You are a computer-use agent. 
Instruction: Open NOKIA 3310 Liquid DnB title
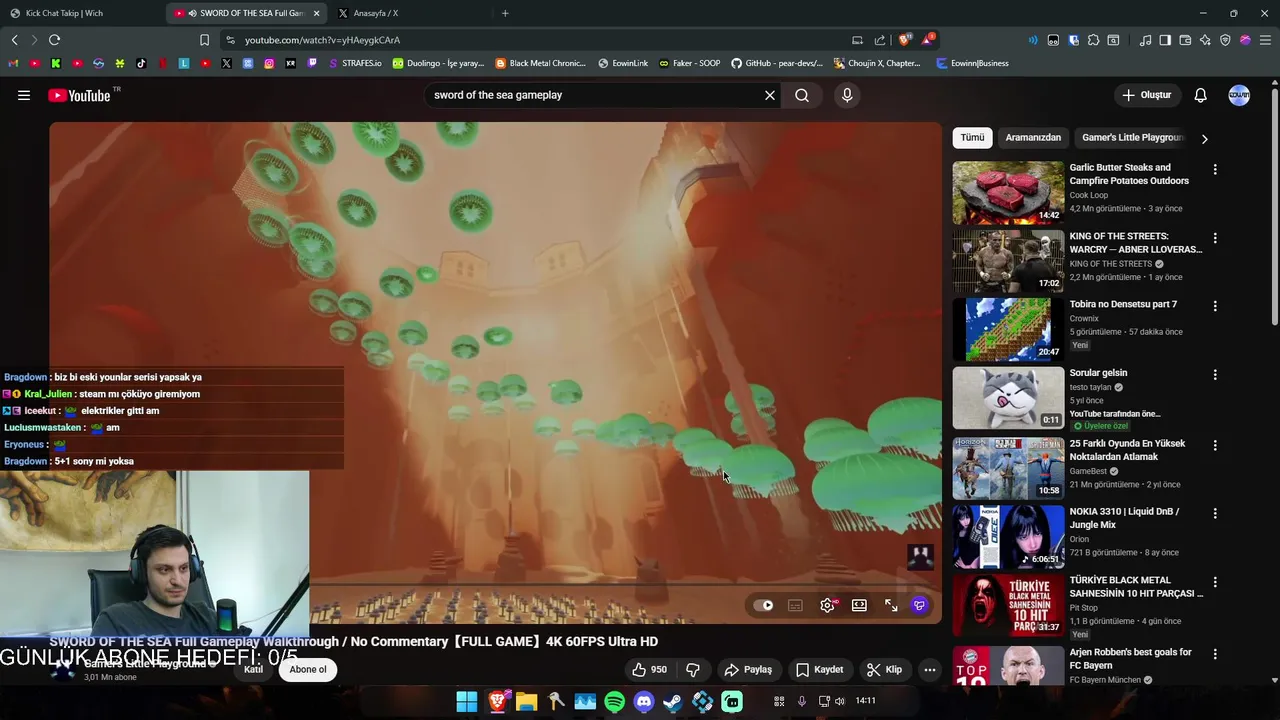point(1124,518)
